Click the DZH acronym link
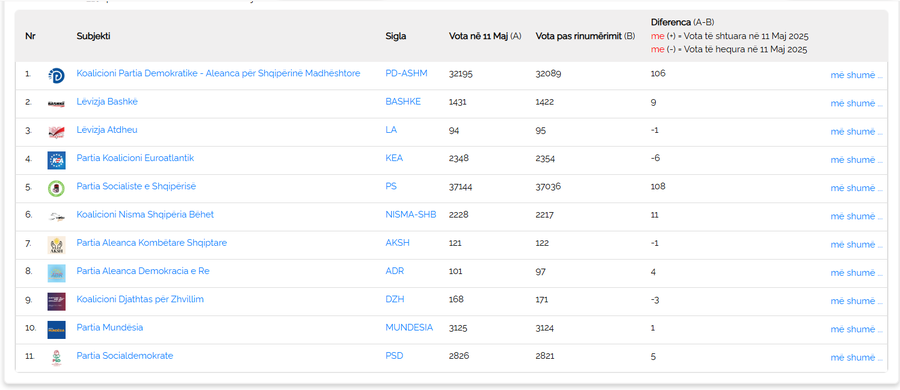 [395, 299]
